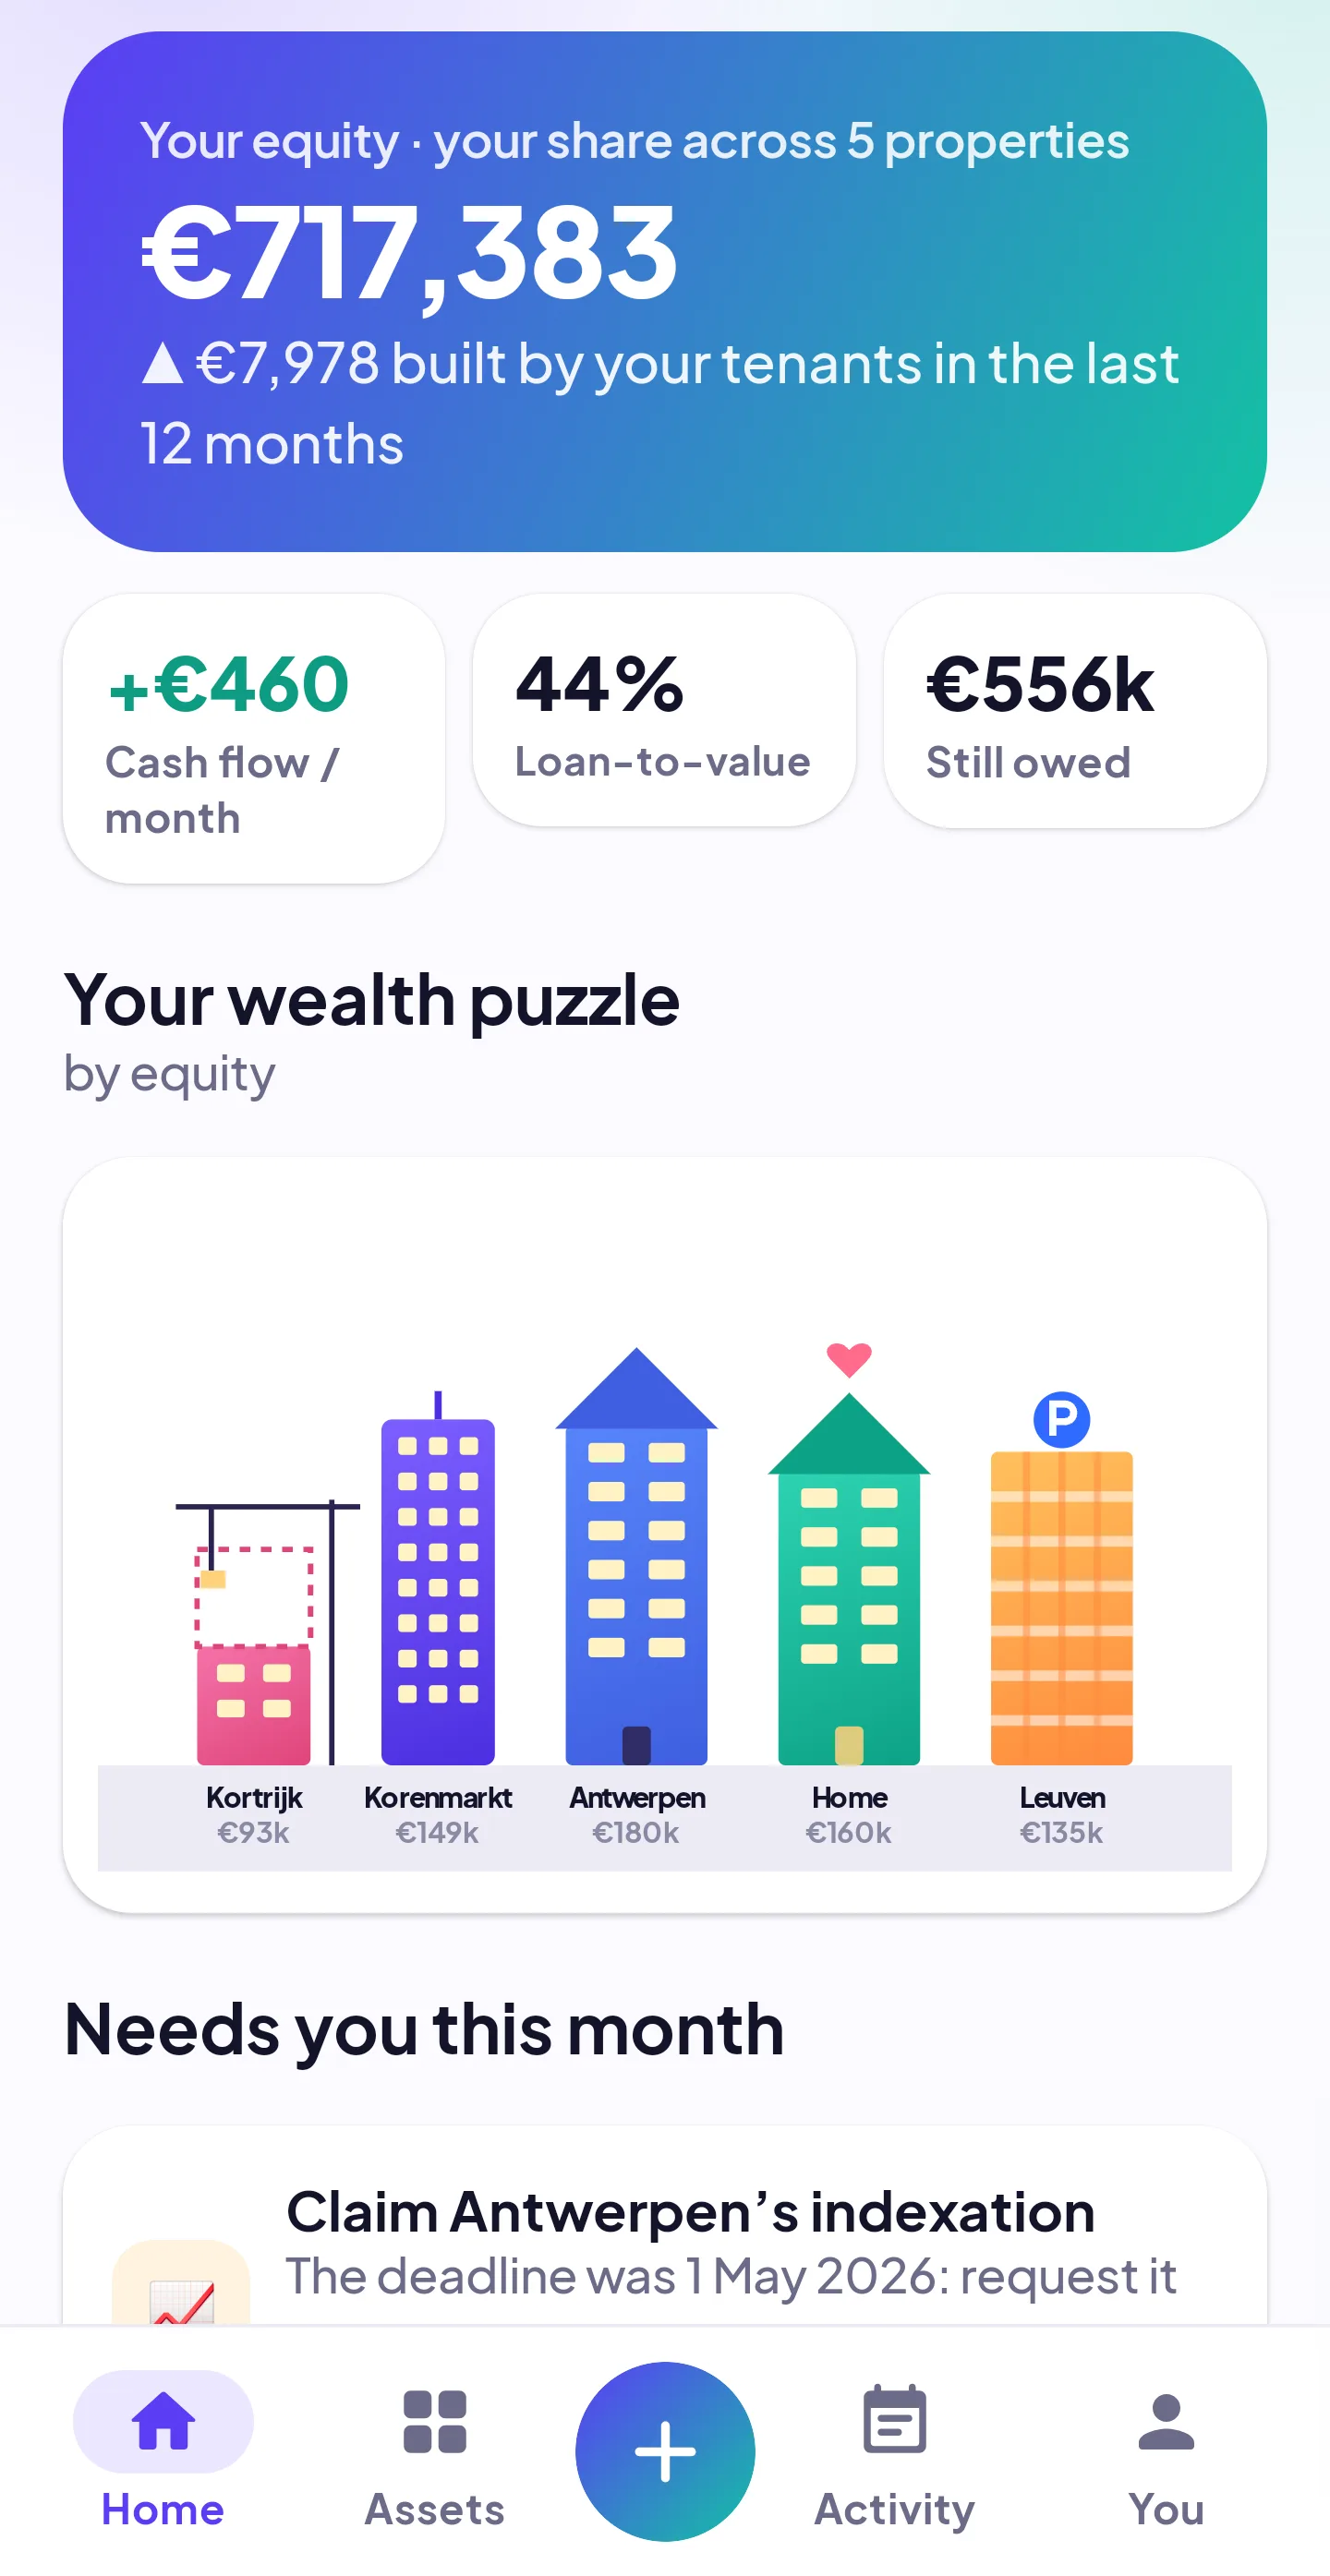Tap the indexation chart icon
This screenshot has width=1330, height=2576.
pyautogui.click(x=181, y=2290)
